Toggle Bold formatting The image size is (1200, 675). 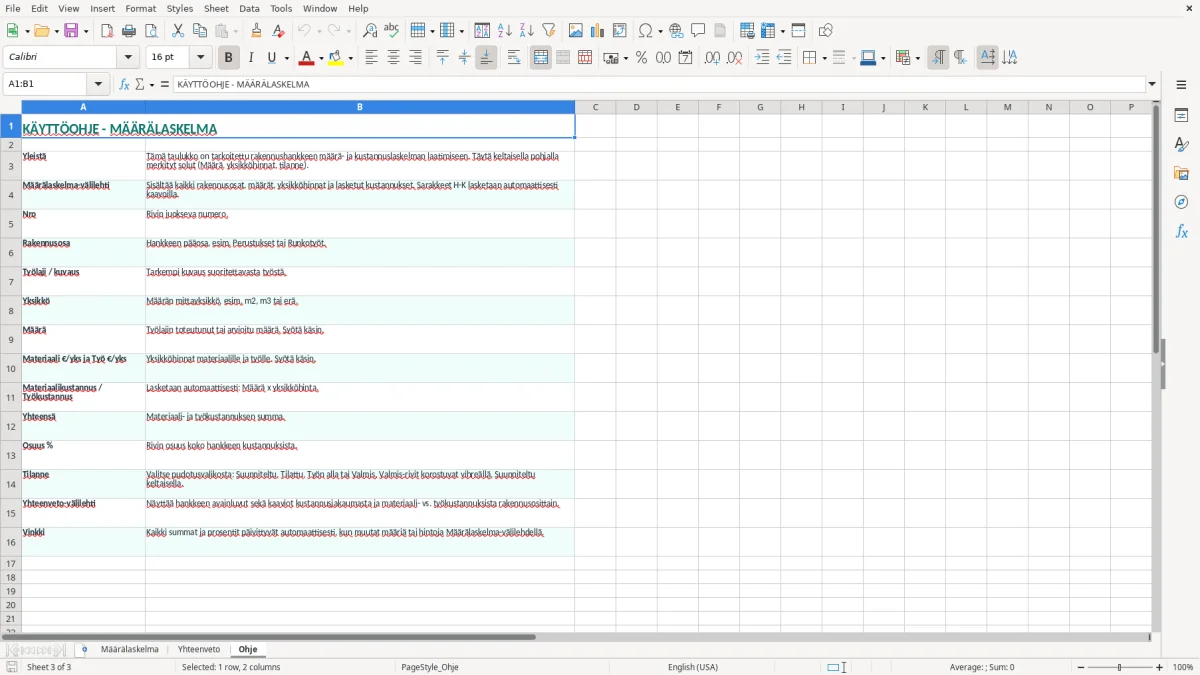pos(229,58)
